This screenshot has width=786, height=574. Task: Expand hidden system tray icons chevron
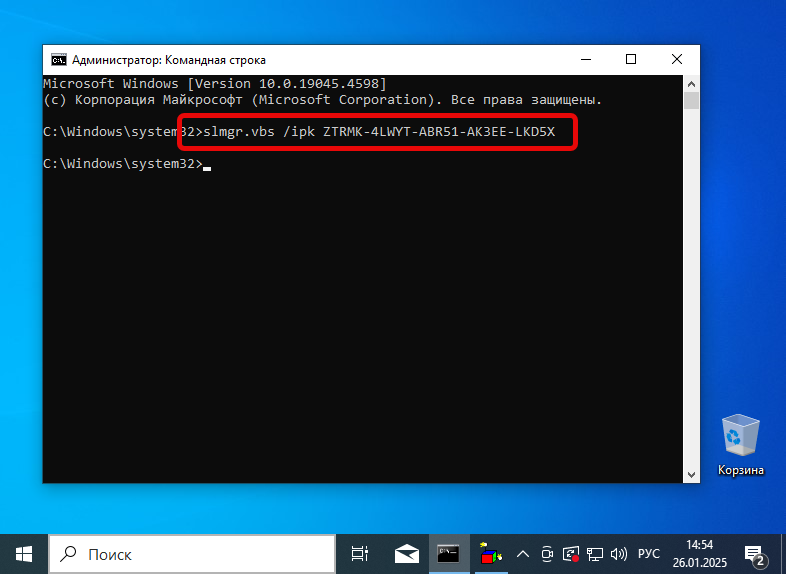click(x=523, y=553)
